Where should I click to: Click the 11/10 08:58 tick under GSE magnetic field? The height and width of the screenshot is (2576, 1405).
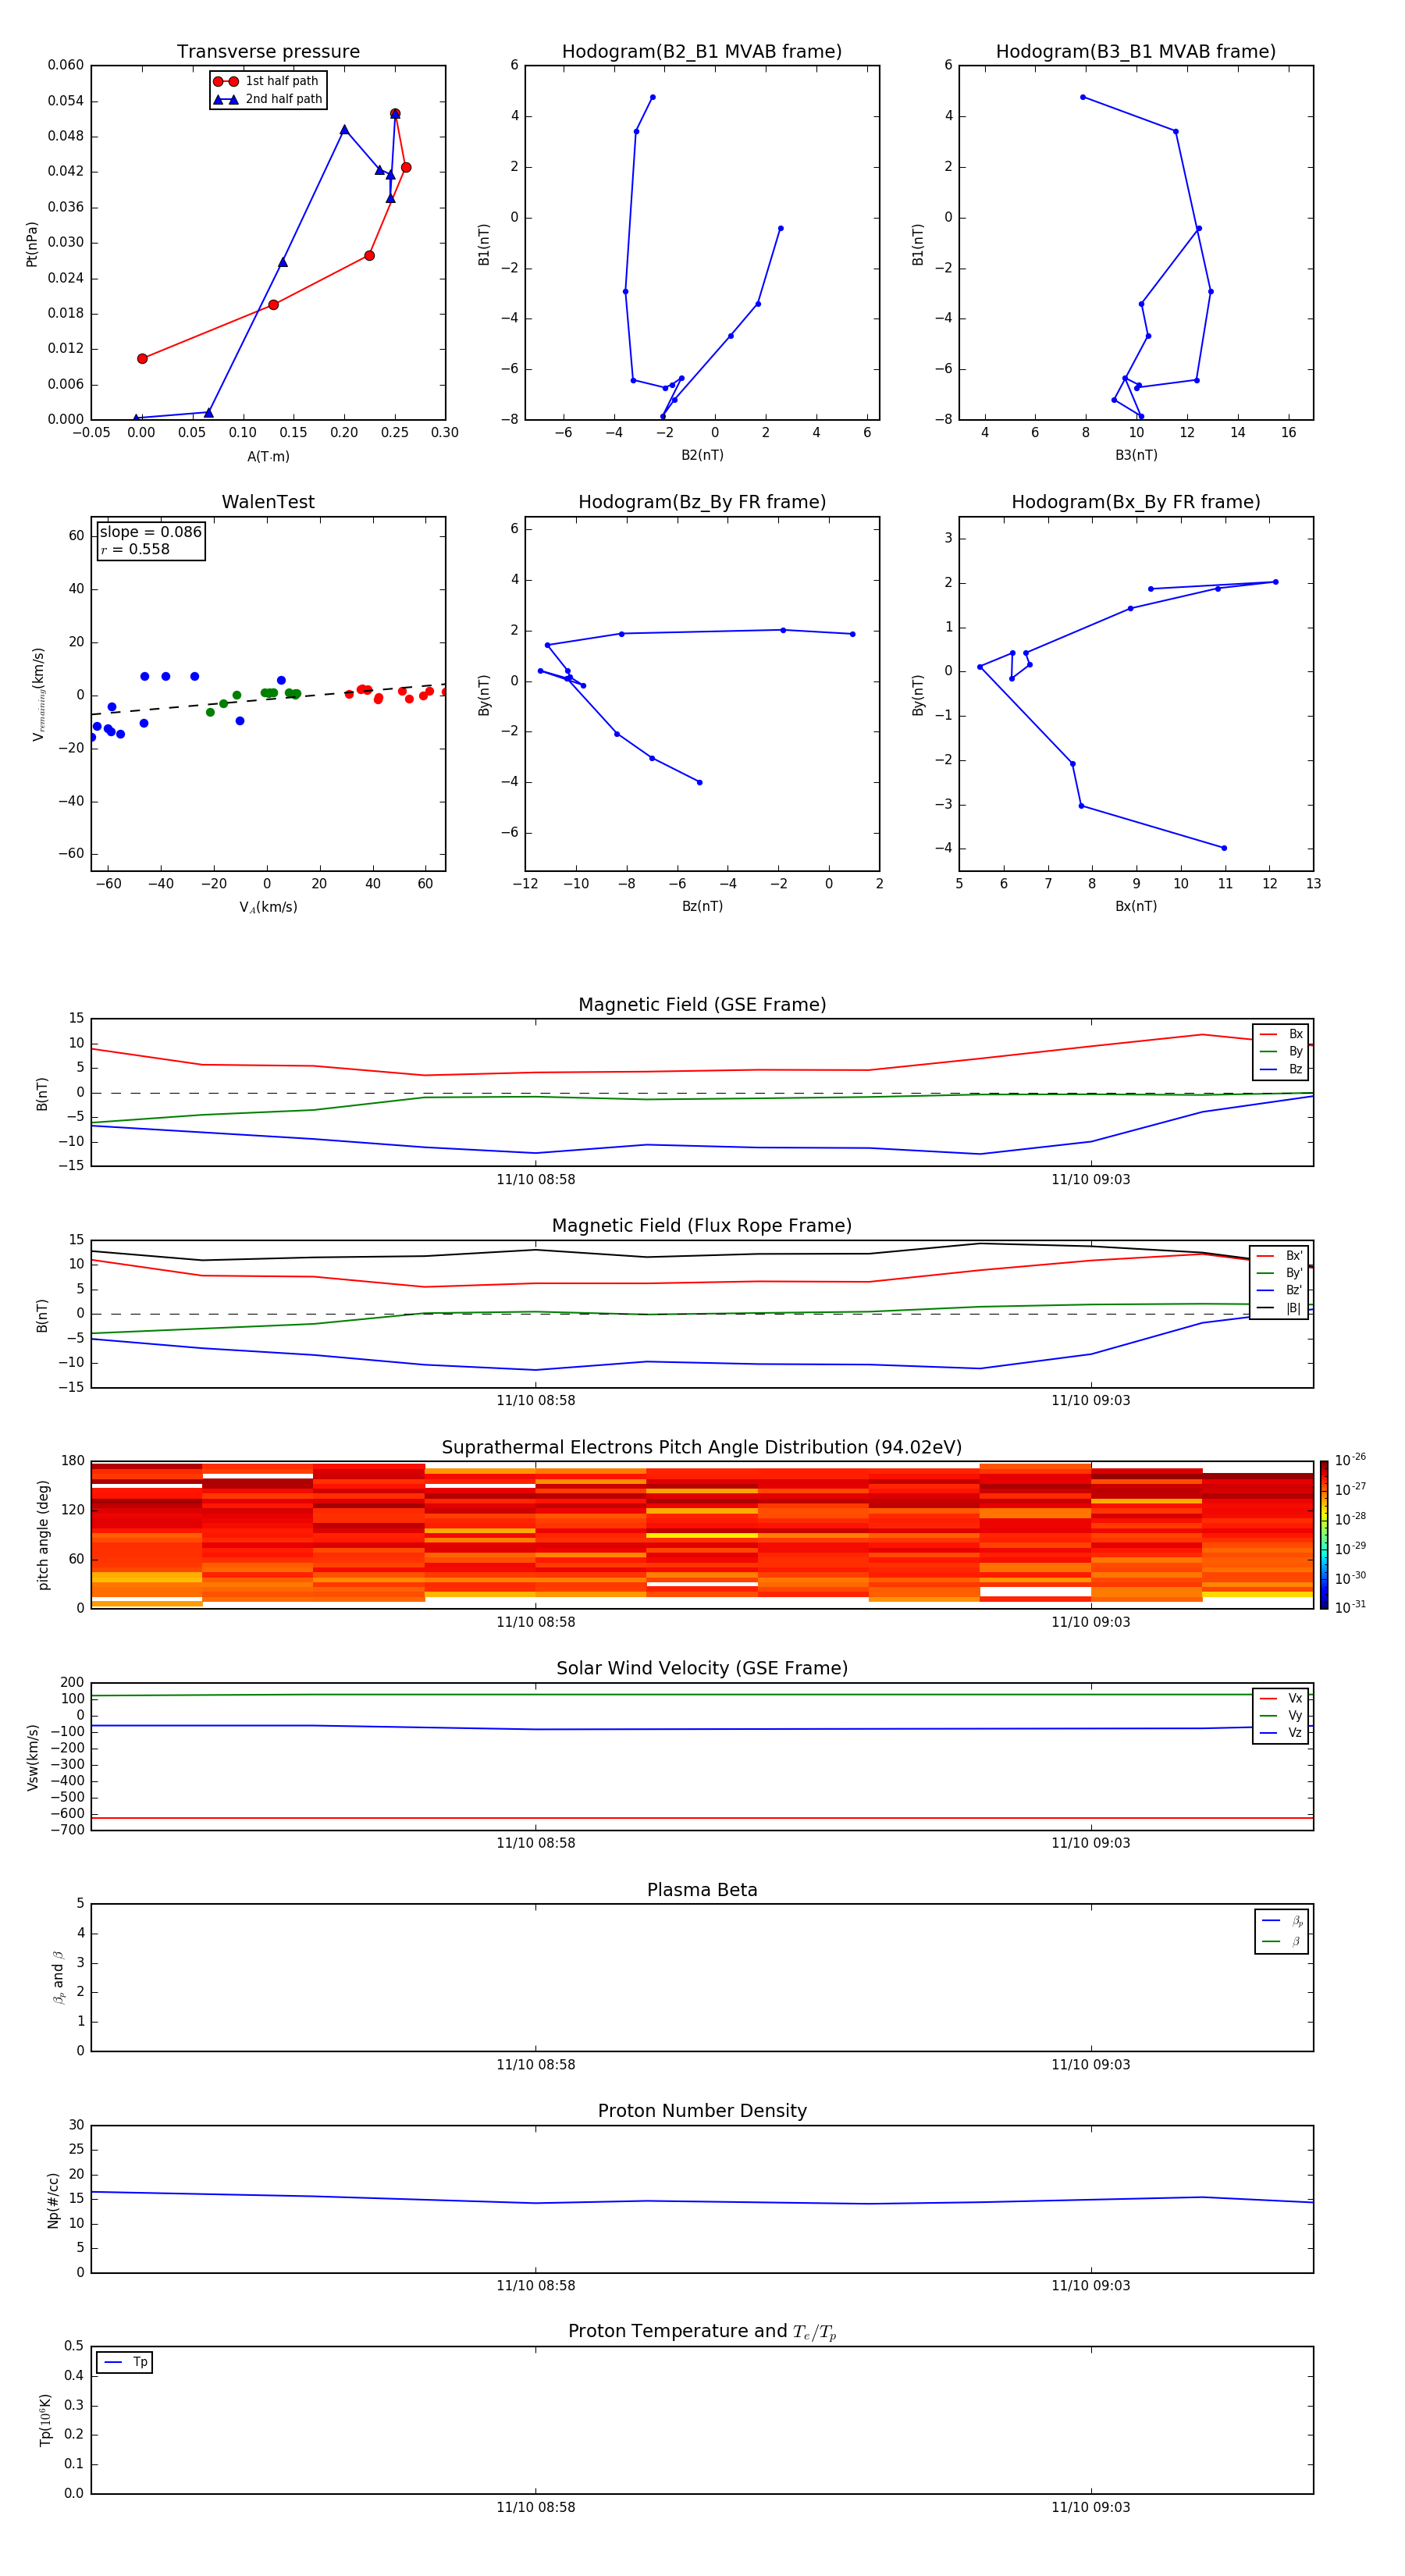(536, 1179)
